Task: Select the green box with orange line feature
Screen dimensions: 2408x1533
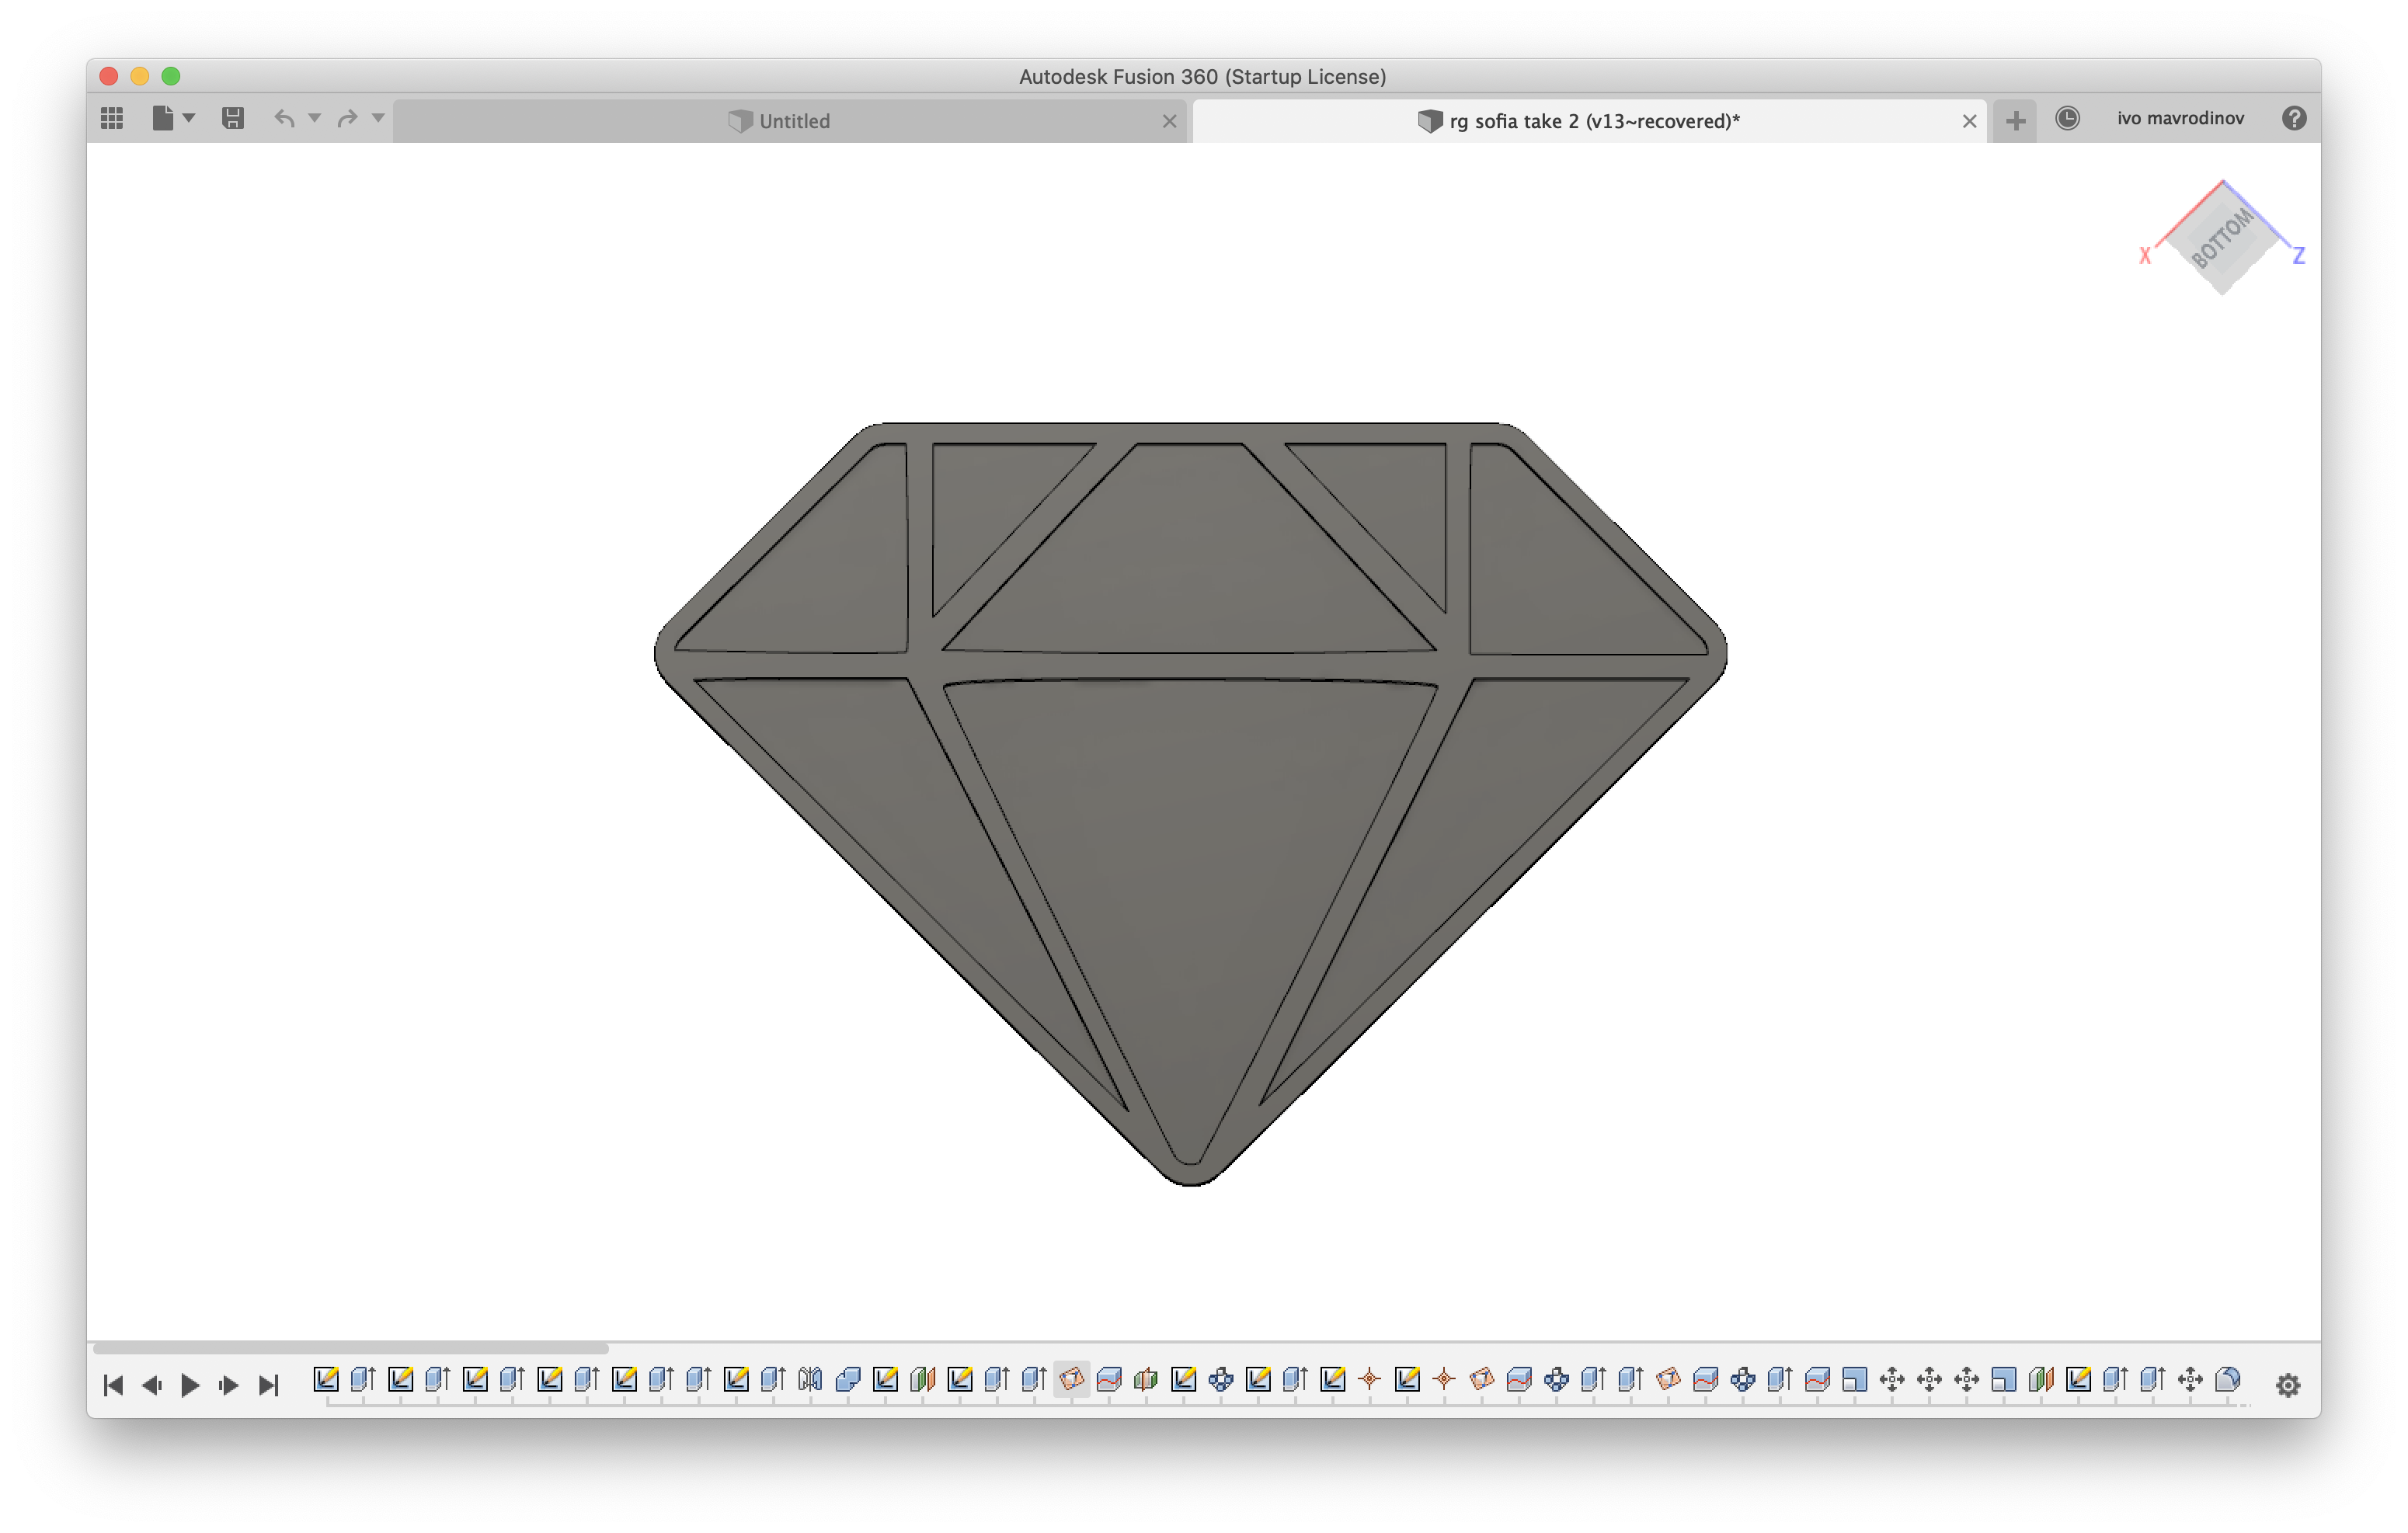Action: [1146, 1379]
